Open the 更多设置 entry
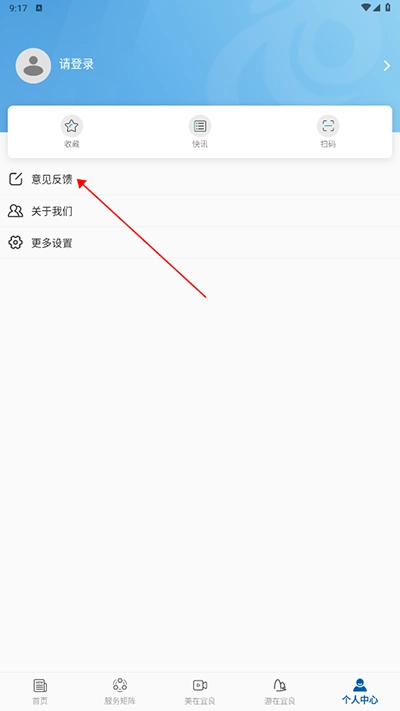Screen dimensions: 400x711 point(200,243)
